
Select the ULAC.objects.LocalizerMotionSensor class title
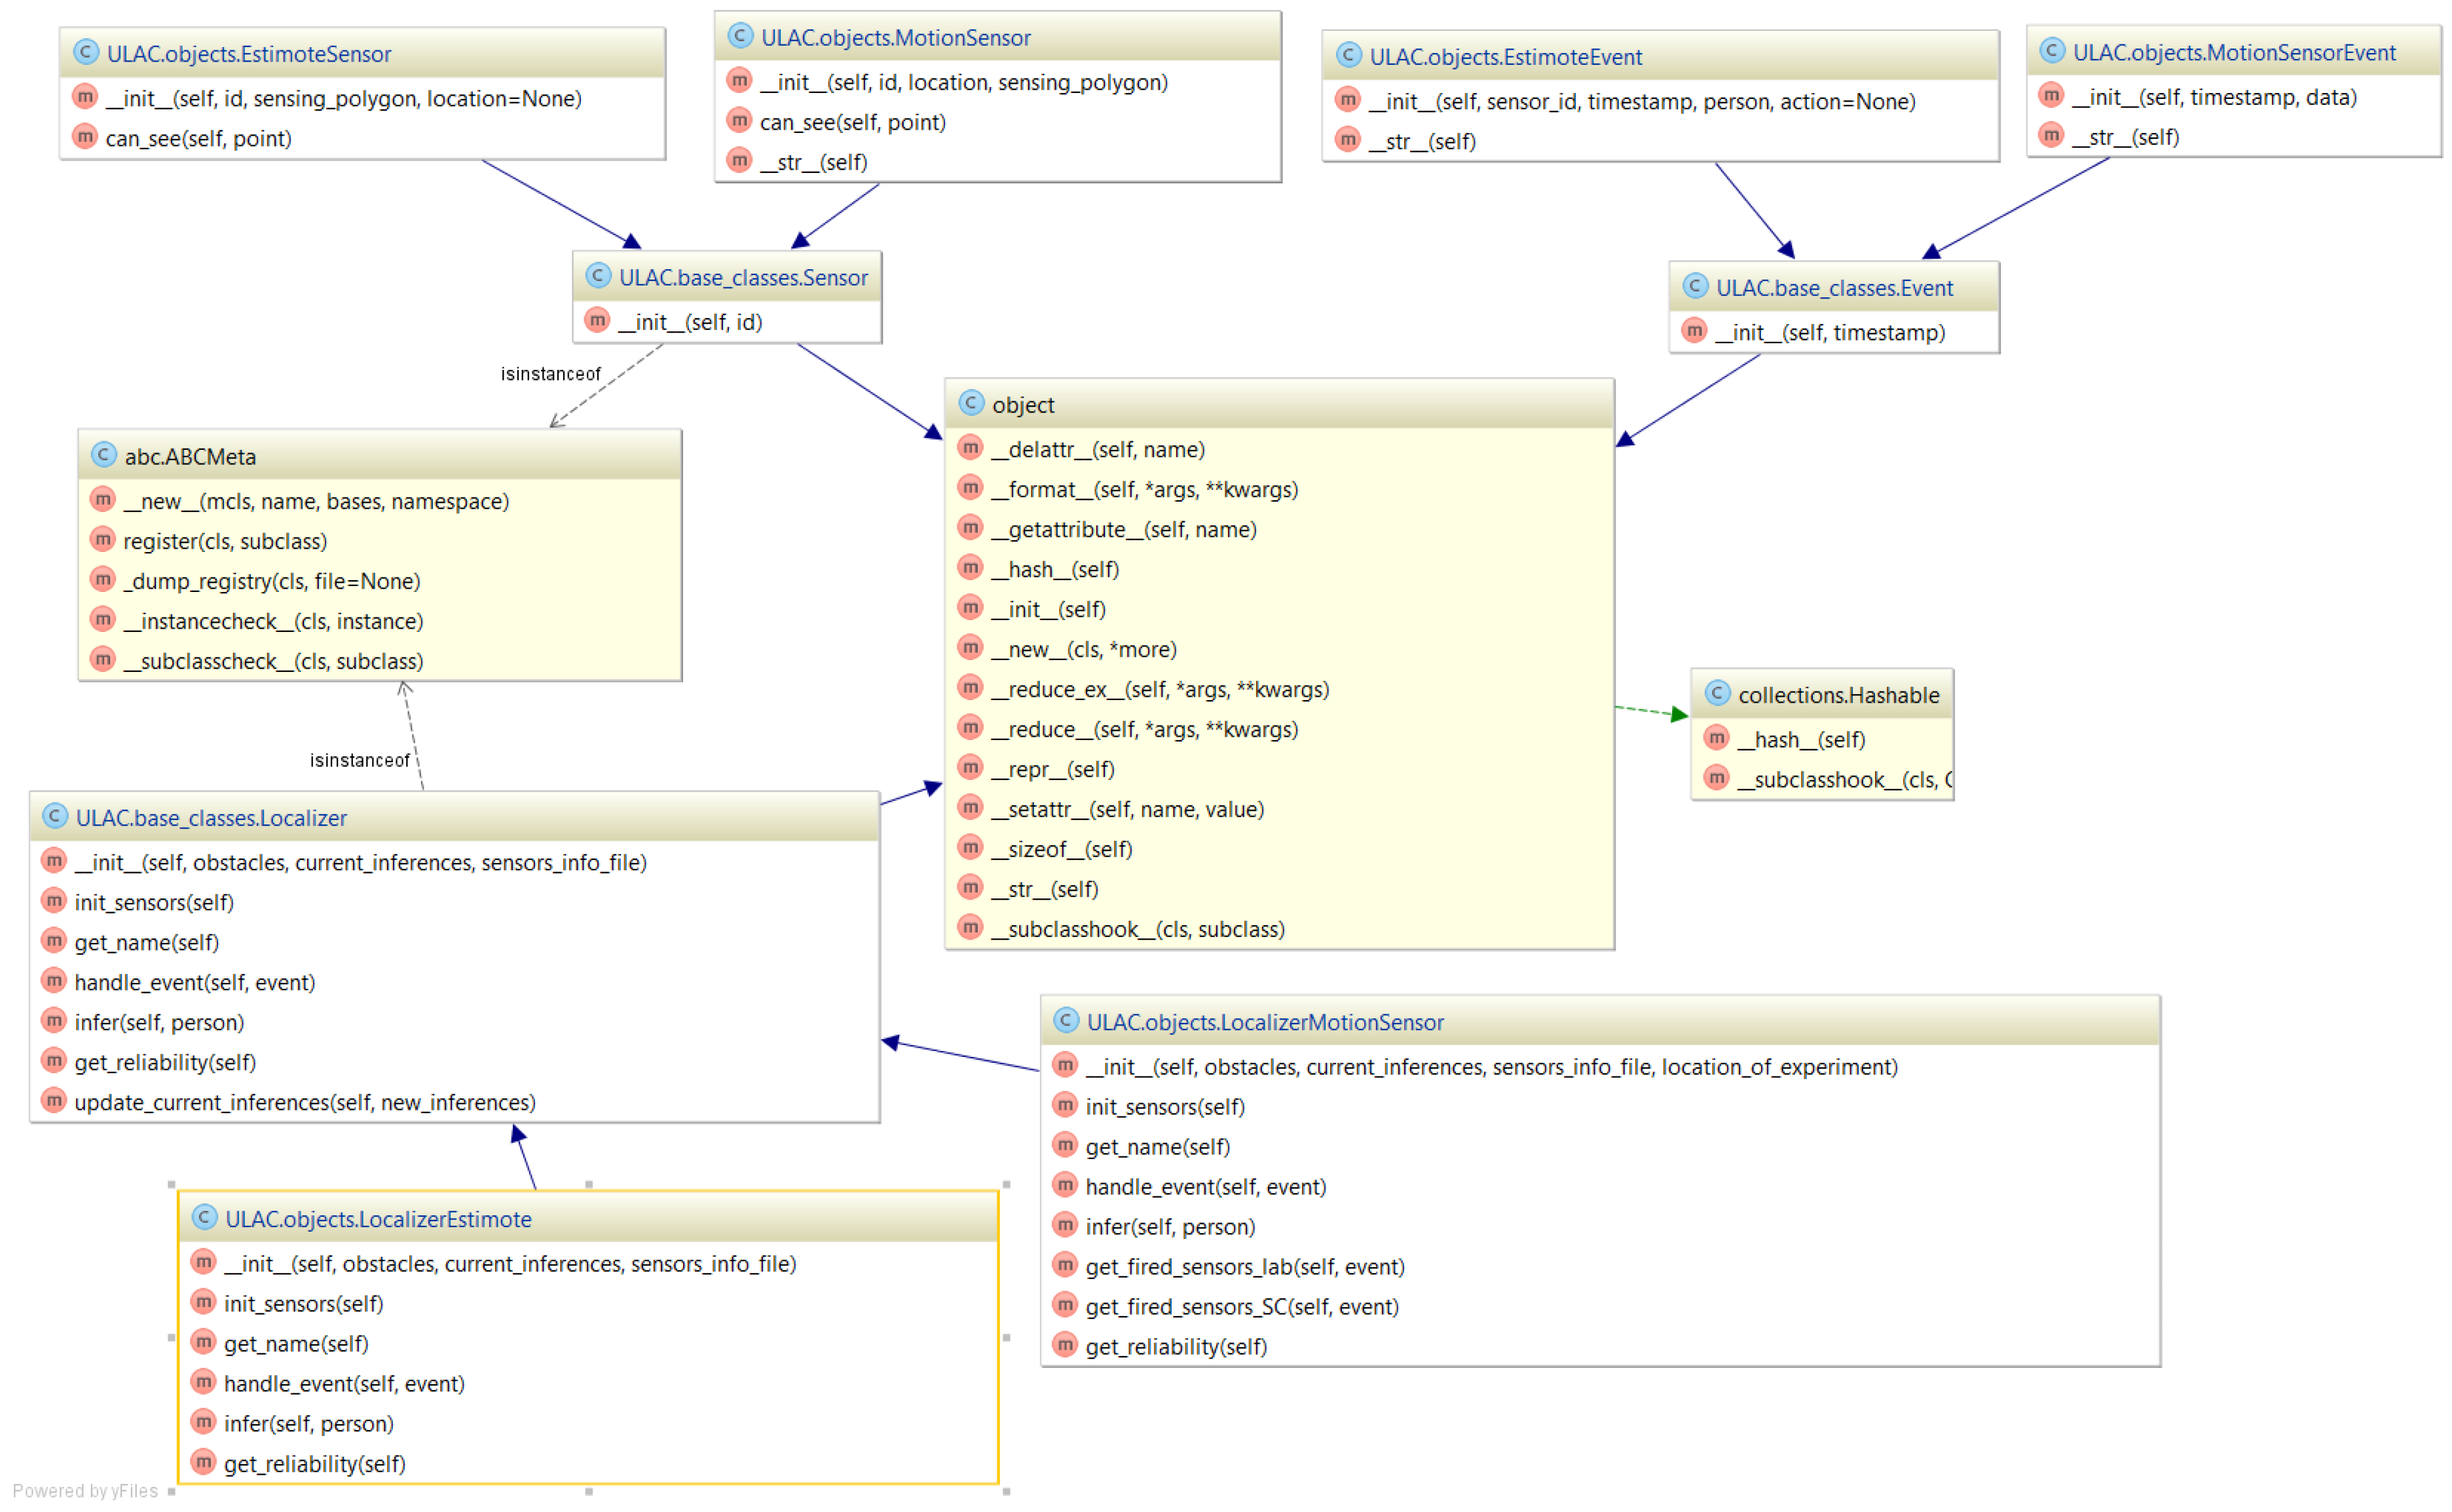coord(1265,1022)
